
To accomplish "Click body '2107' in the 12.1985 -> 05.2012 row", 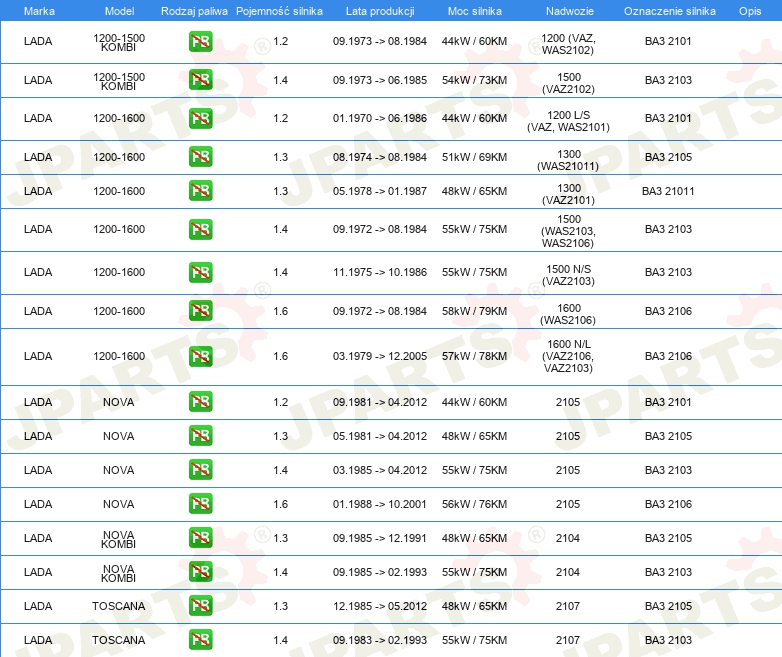I will click(568, 606).
